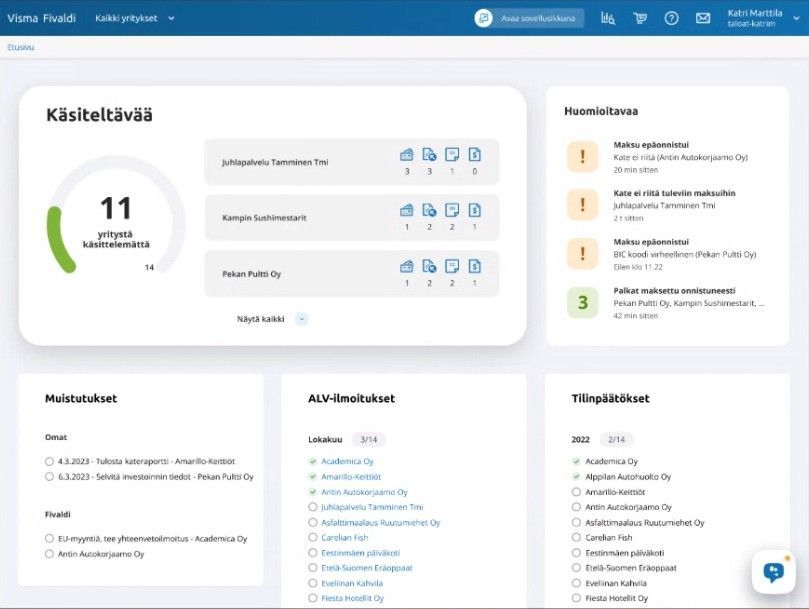The width and height of the screenshot is (809, 609).
Task: Open the Kaikki yritykset company dropdown
Action: (135, 18)
